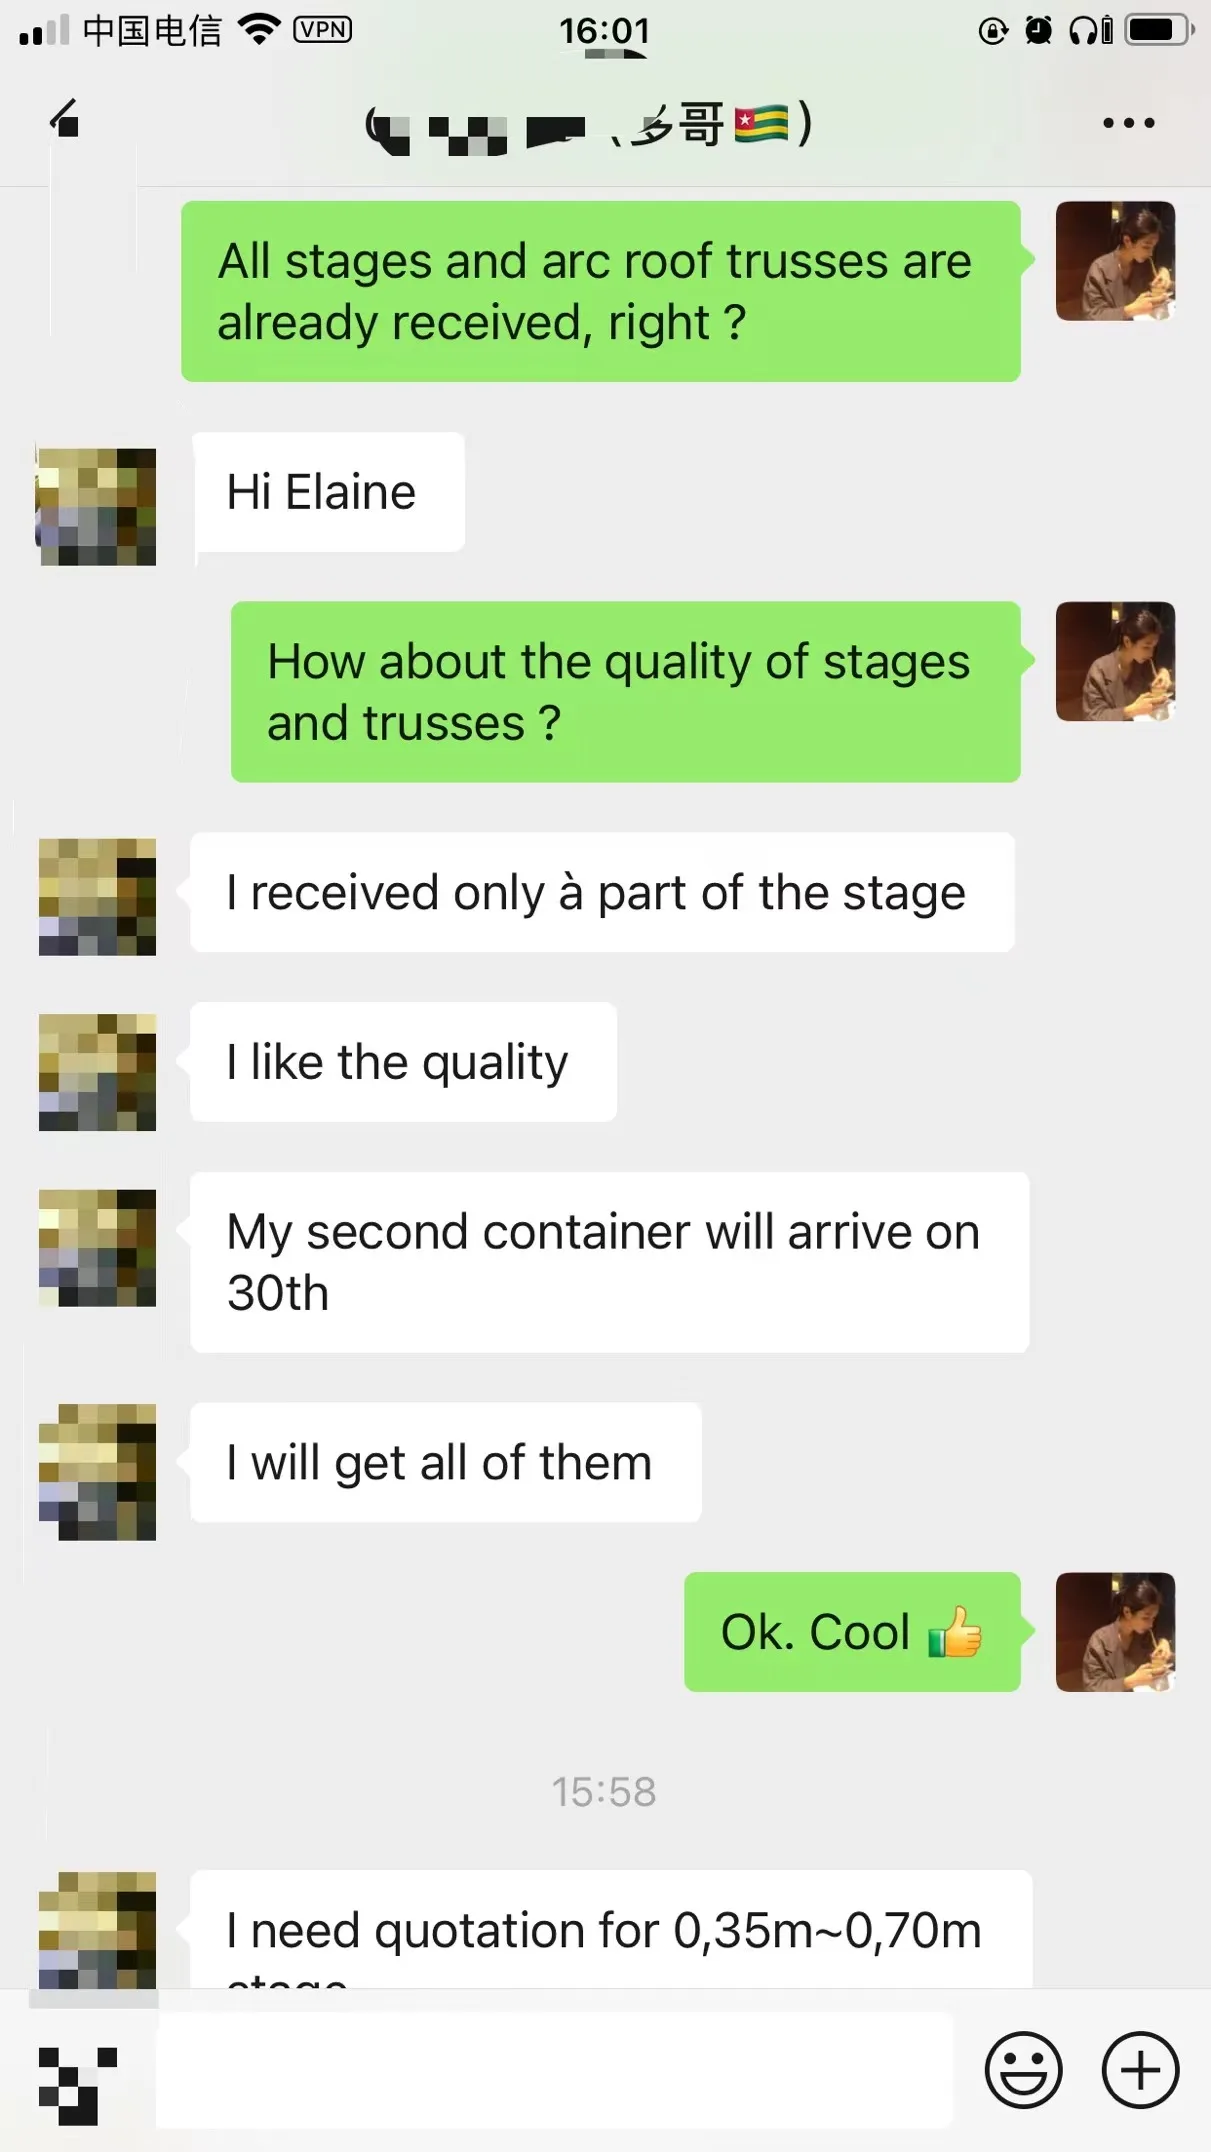Screen dimensions: 1211x2152
Task: Tap the "How about the quality of stages" bubble
Action: pos(625,692)
